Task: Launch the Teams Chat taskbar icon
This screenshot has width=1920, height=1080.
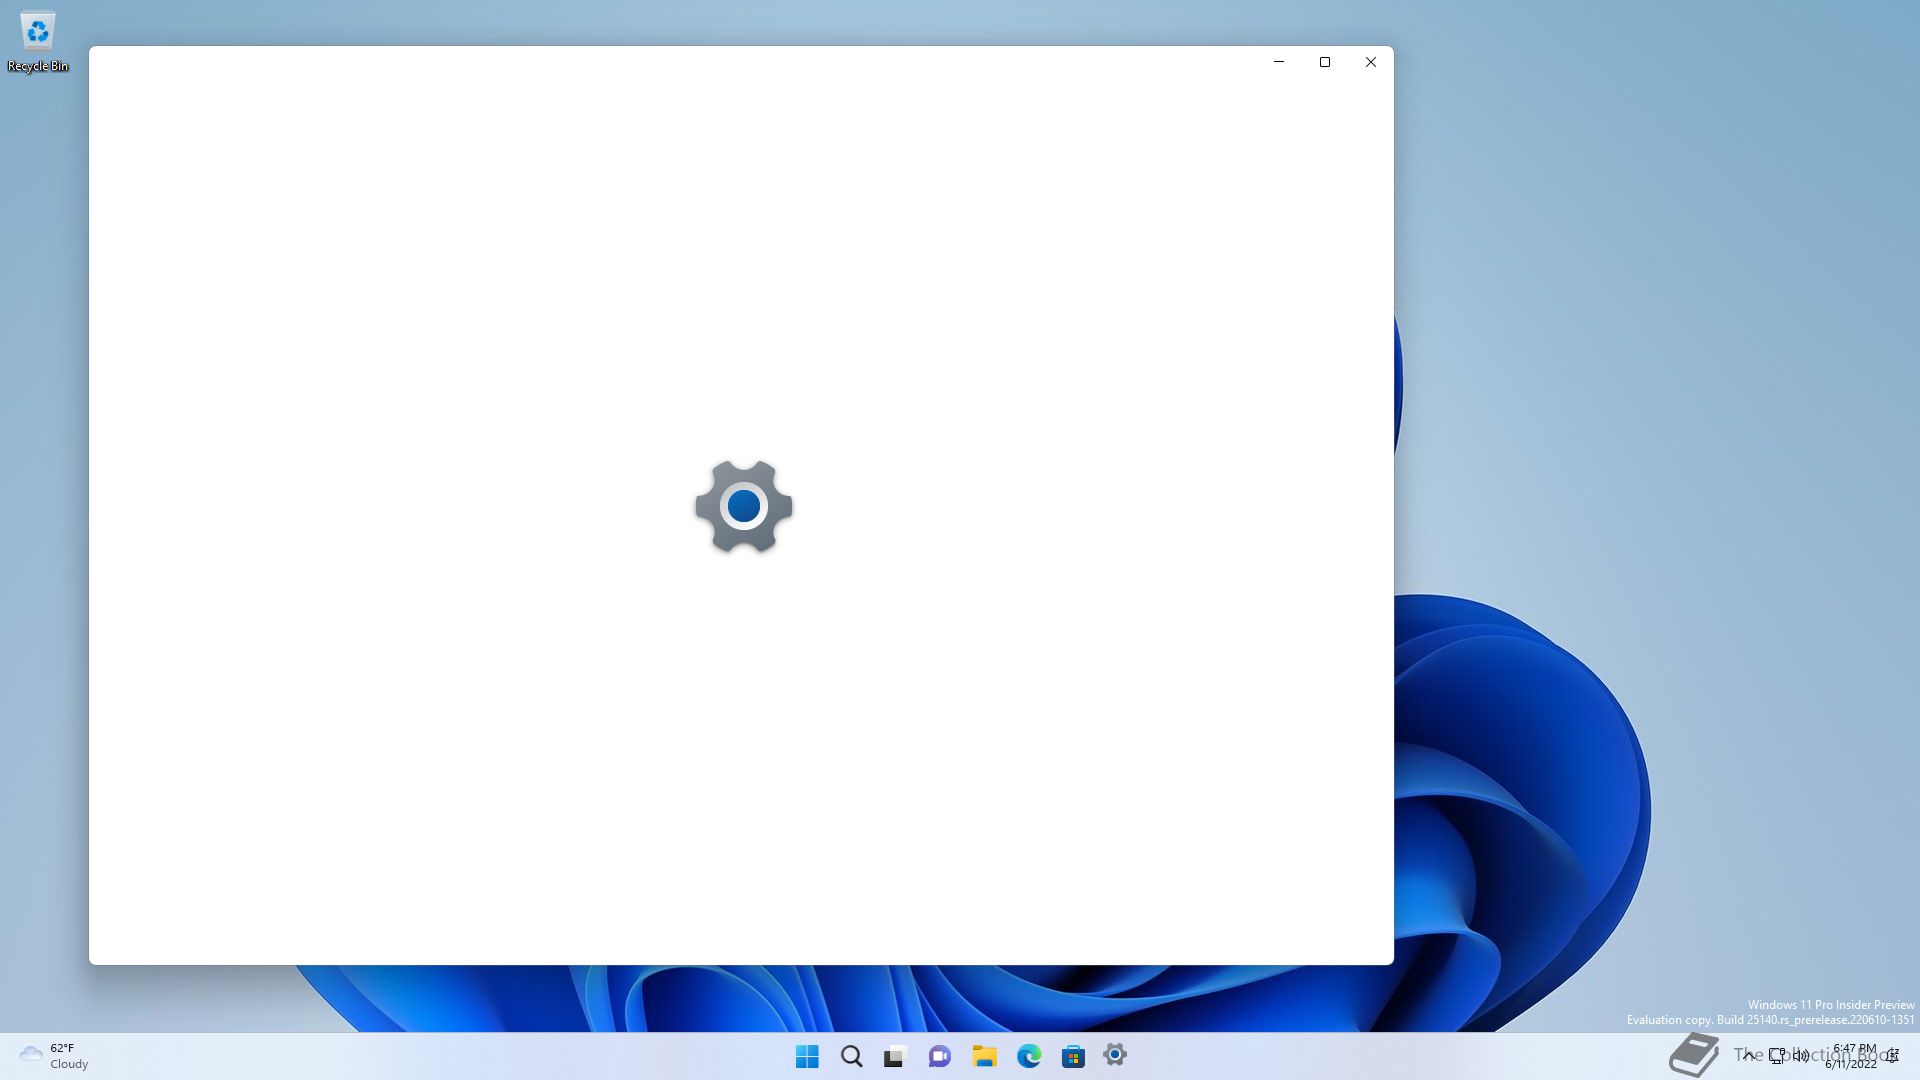Action: tap(939, 1056)
